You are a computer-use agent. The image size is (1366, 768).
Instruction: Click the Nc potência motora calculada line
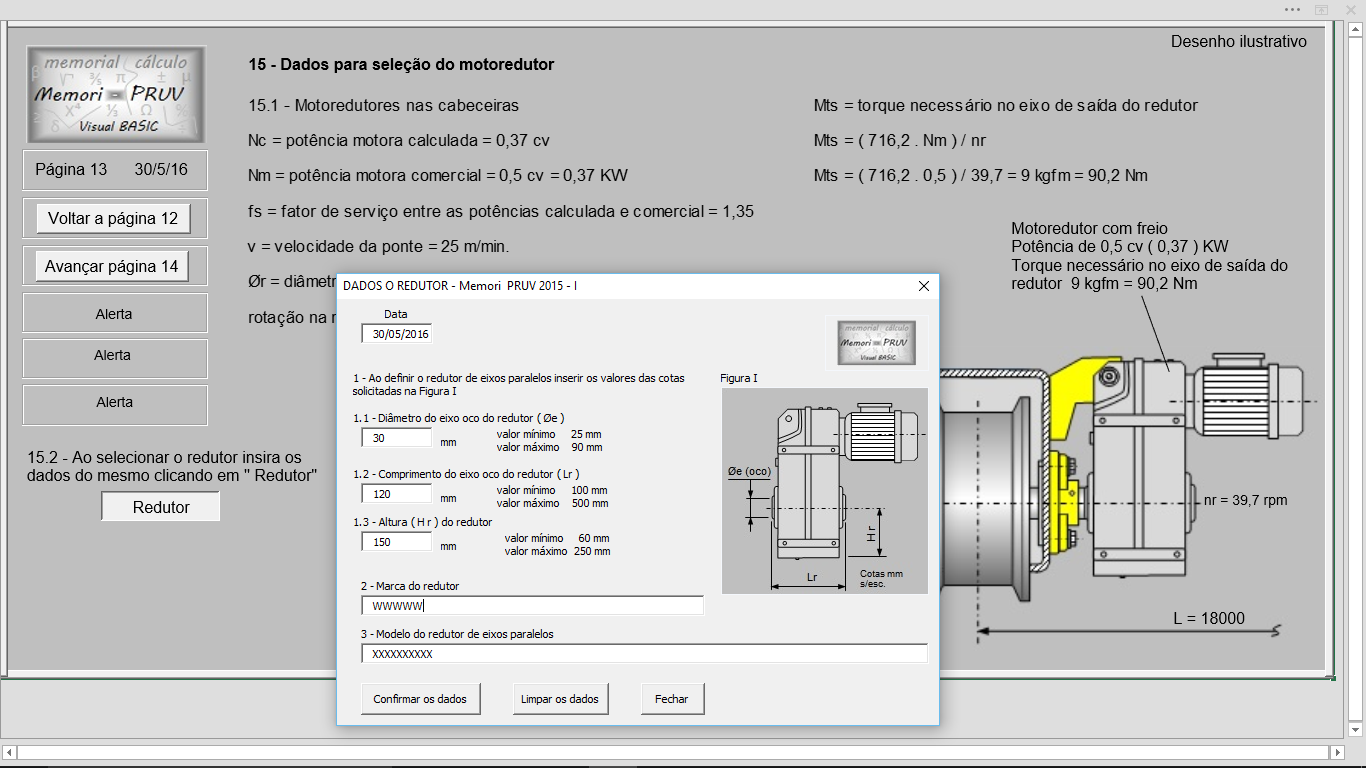coord(399,140)
